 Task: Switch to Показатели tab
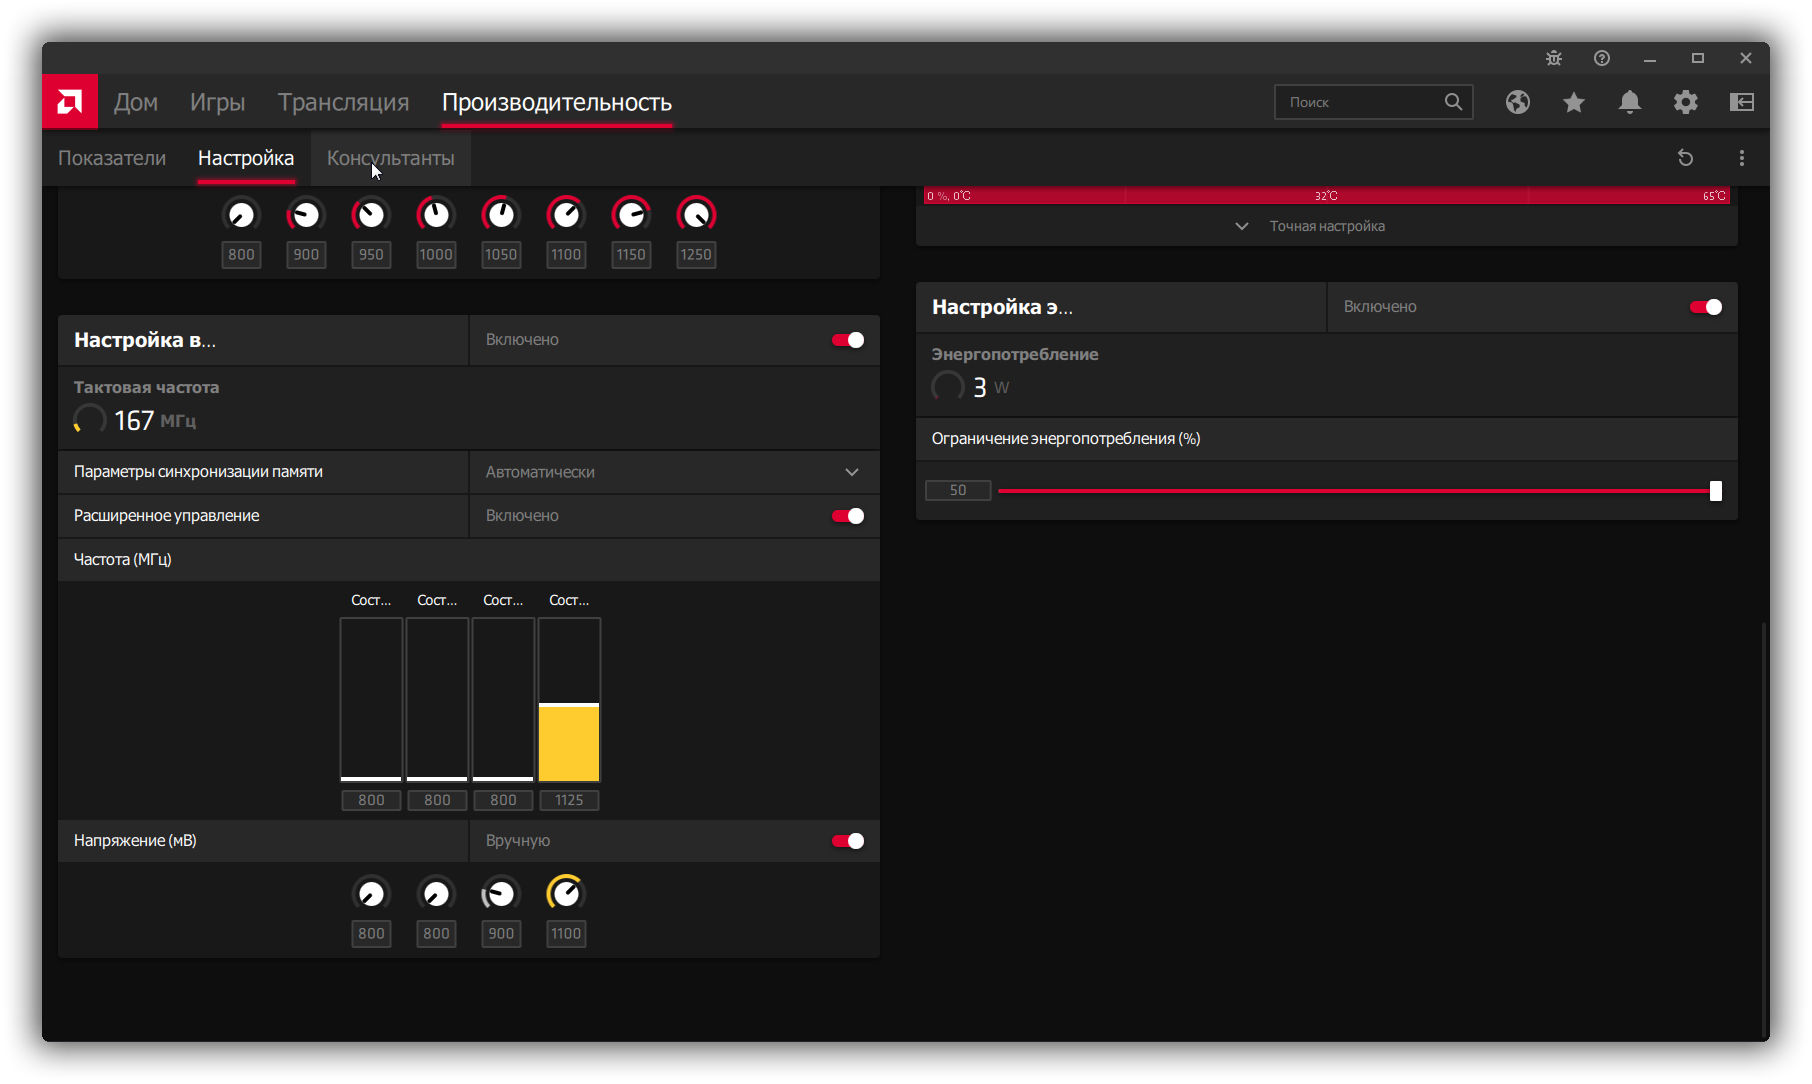pyautogui.click(x=112, y=158)
